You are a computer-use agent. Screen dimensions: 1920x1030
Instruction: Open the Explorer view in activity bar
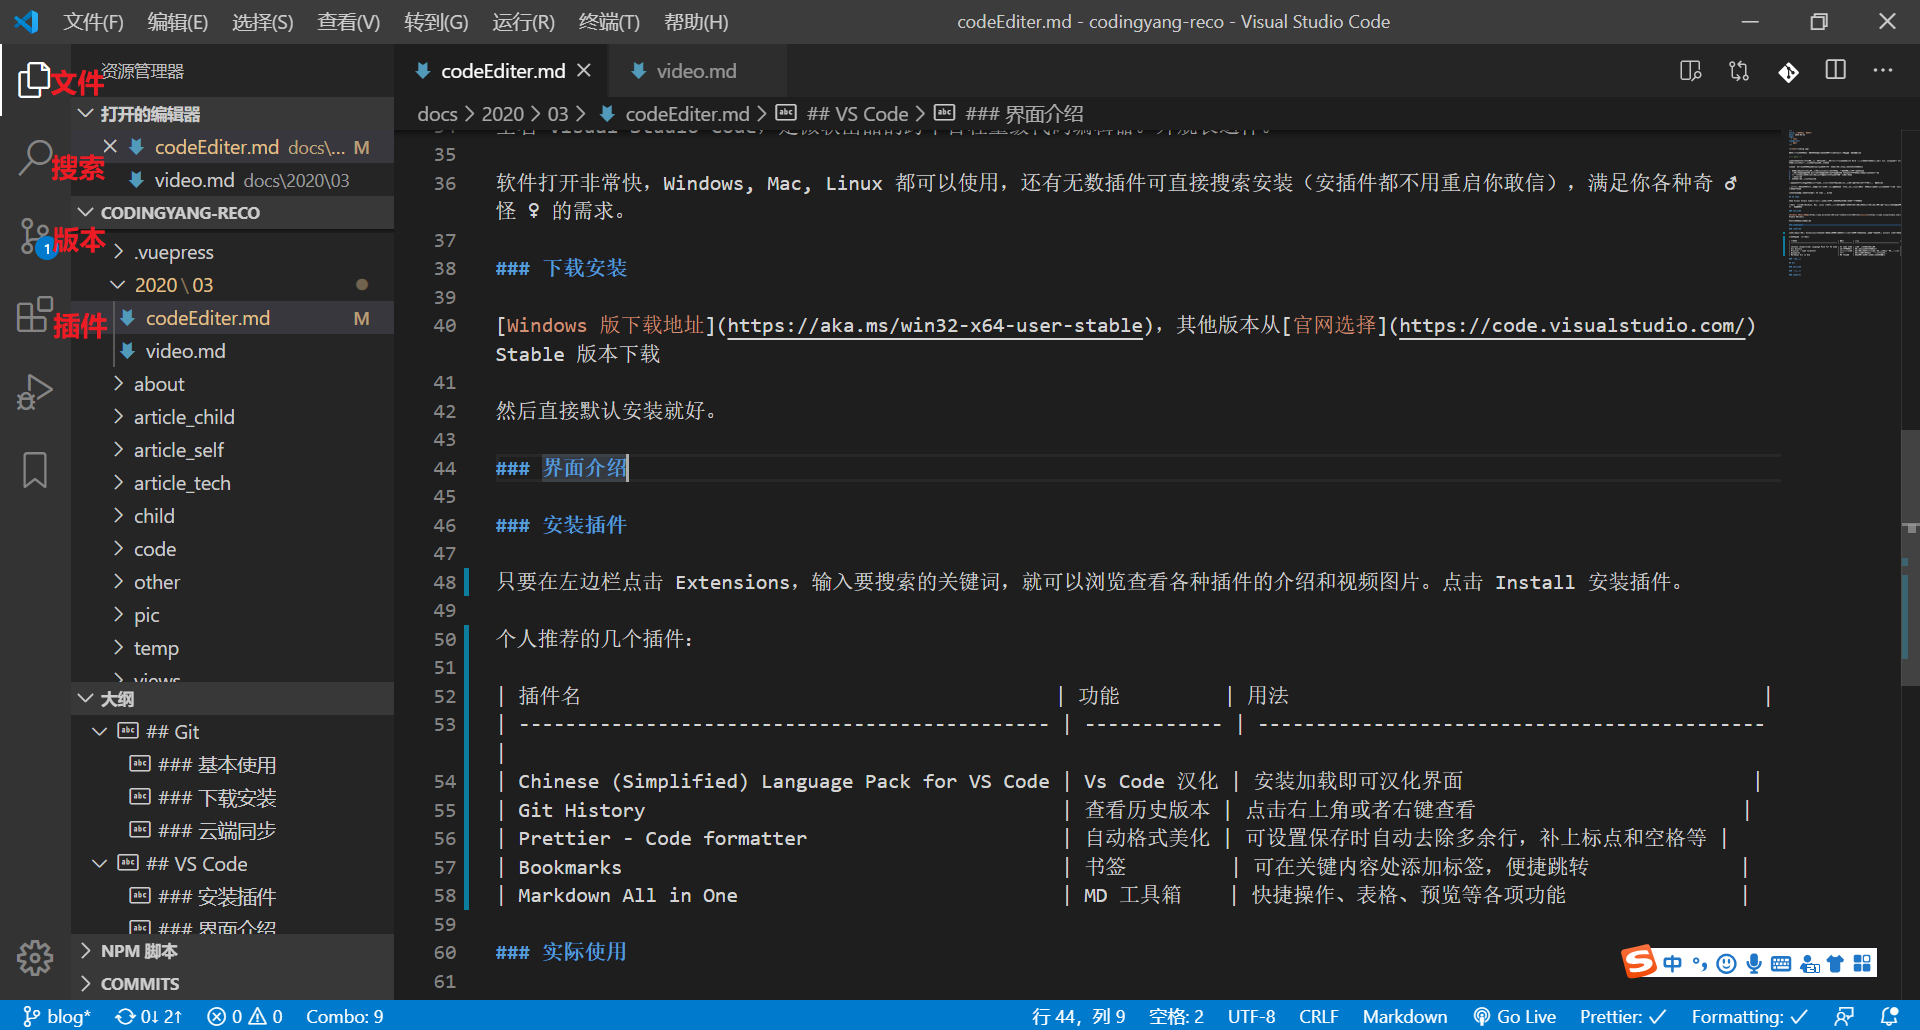pyautogui.click(x=34, y=79)
